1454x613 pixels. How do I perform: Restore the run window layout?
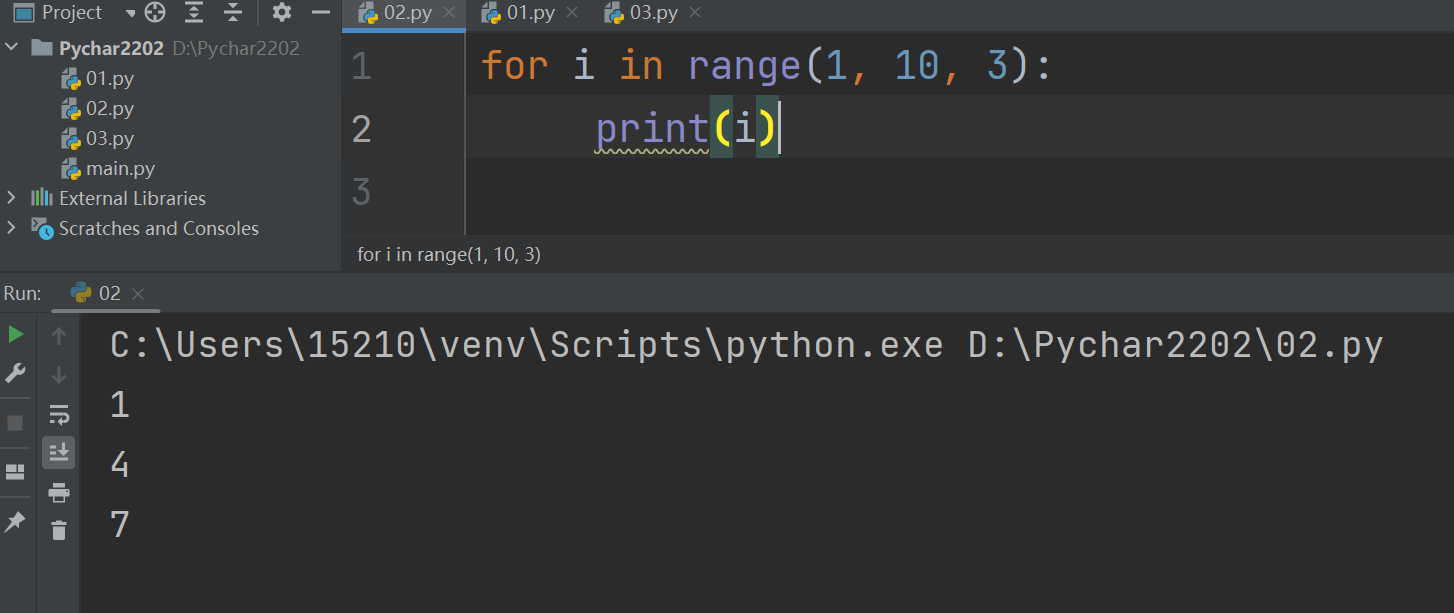click(16, 471)
